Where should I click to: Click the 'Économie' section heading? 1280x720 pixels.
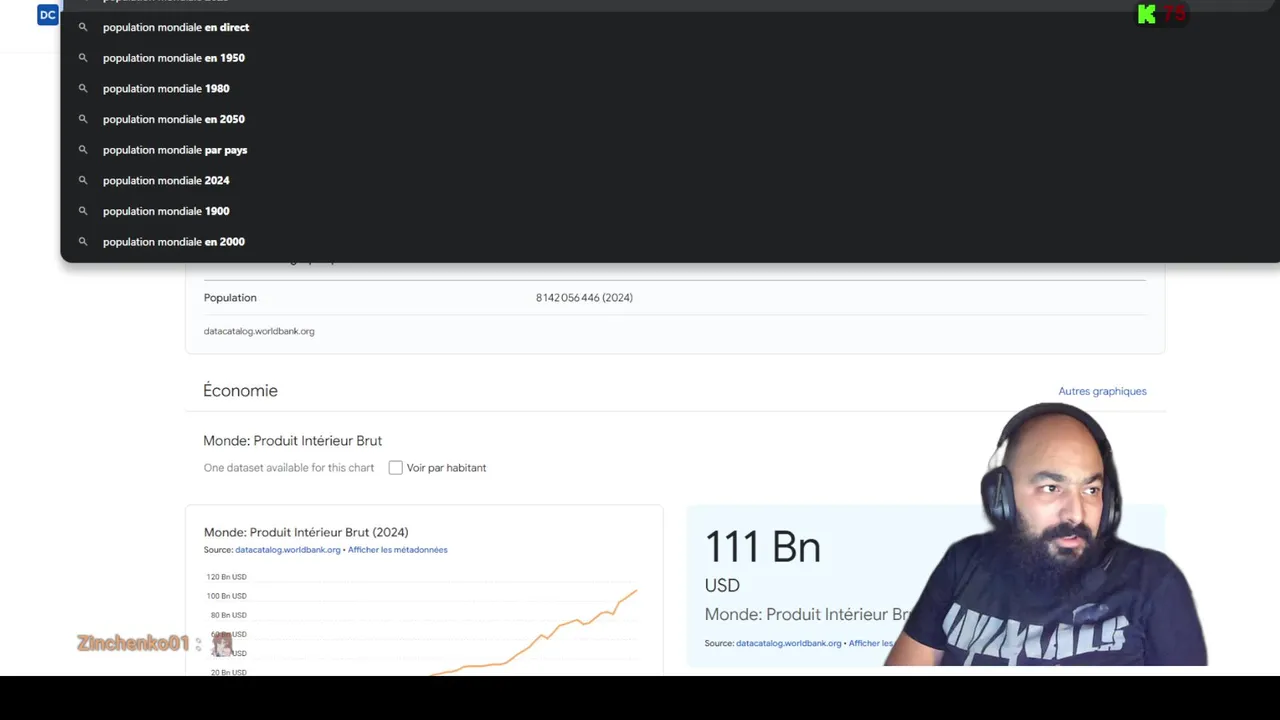tap(240, 391)
